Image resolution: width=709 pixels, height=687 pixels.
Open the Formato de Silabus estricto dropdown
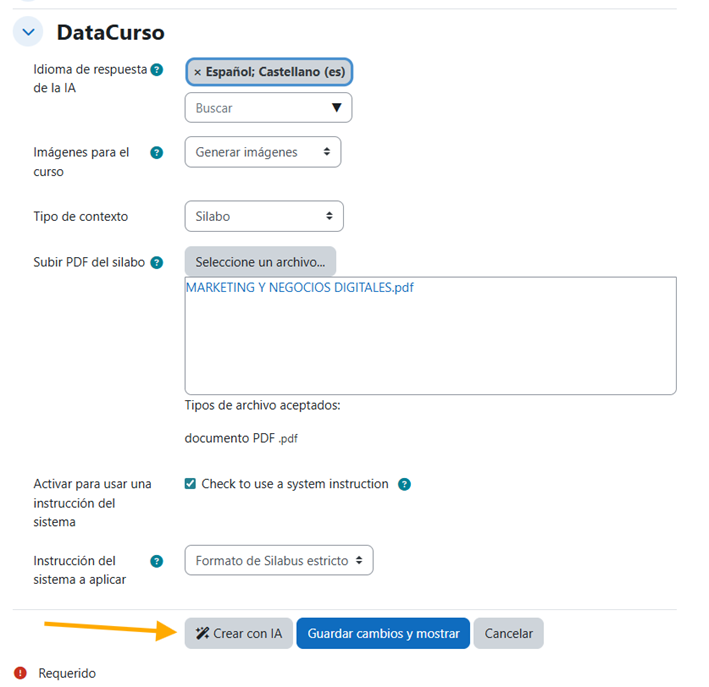pos(278,561)
